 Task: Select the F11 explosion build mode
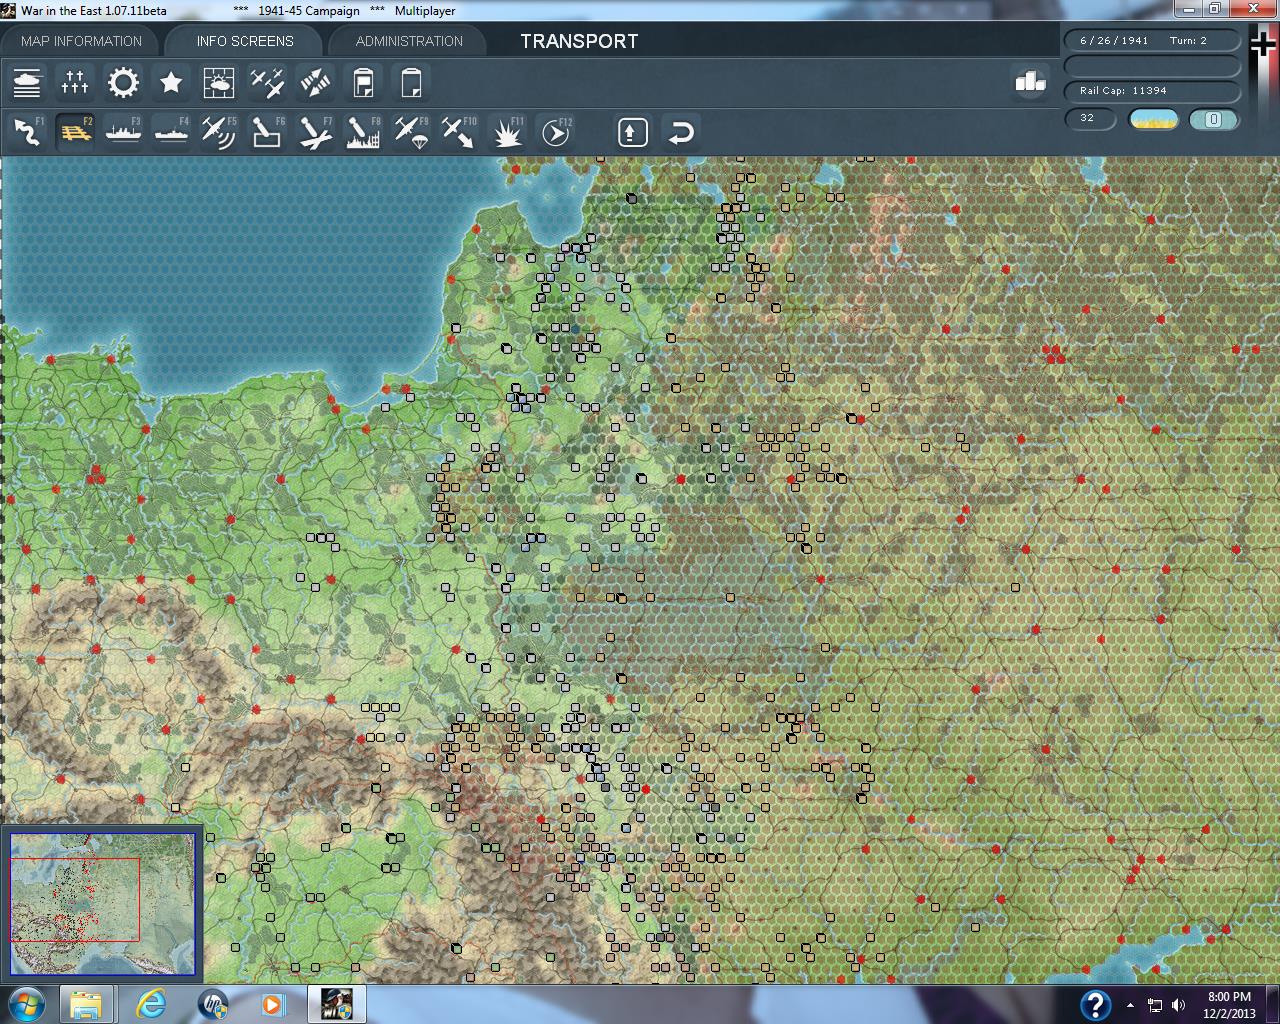click(507, 132)
